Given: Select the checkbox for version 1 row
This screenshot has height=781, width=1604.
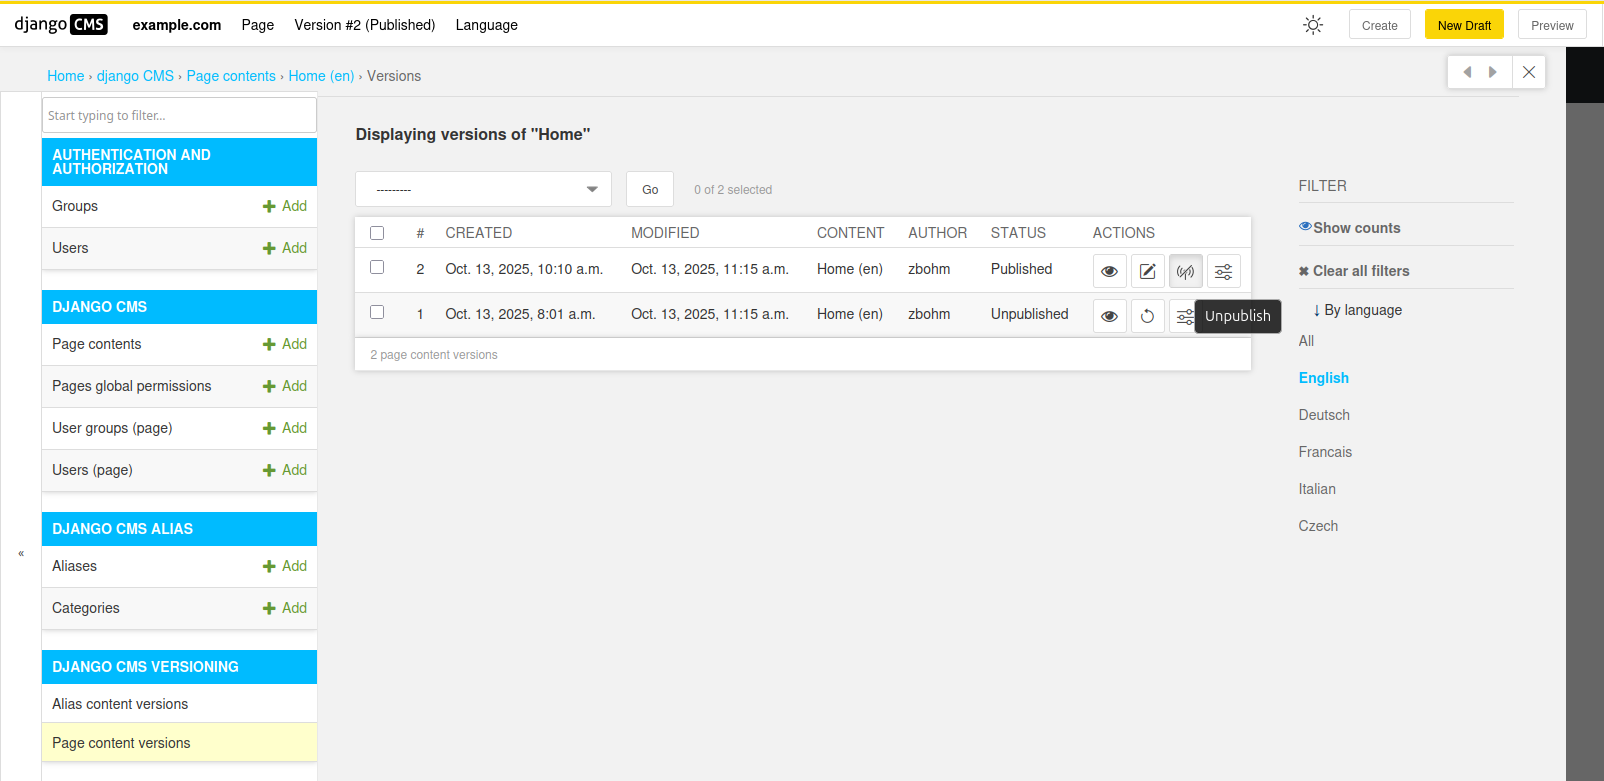Looking at the screenshot, I should coord(377,312).
